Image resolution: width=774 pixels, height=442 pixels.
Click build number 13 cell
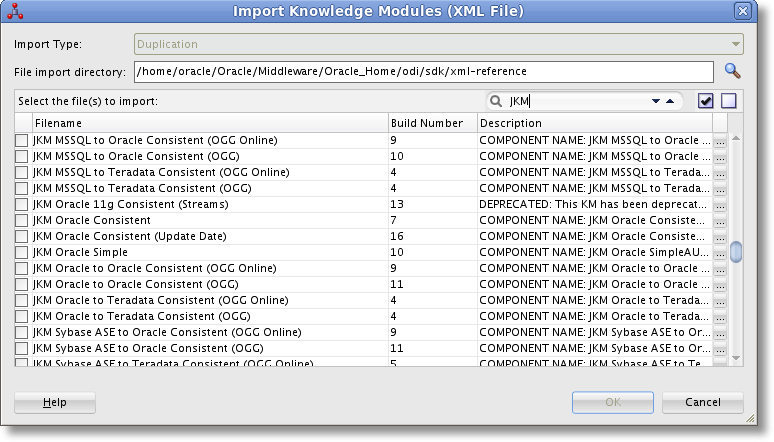(x=433, y=204)
